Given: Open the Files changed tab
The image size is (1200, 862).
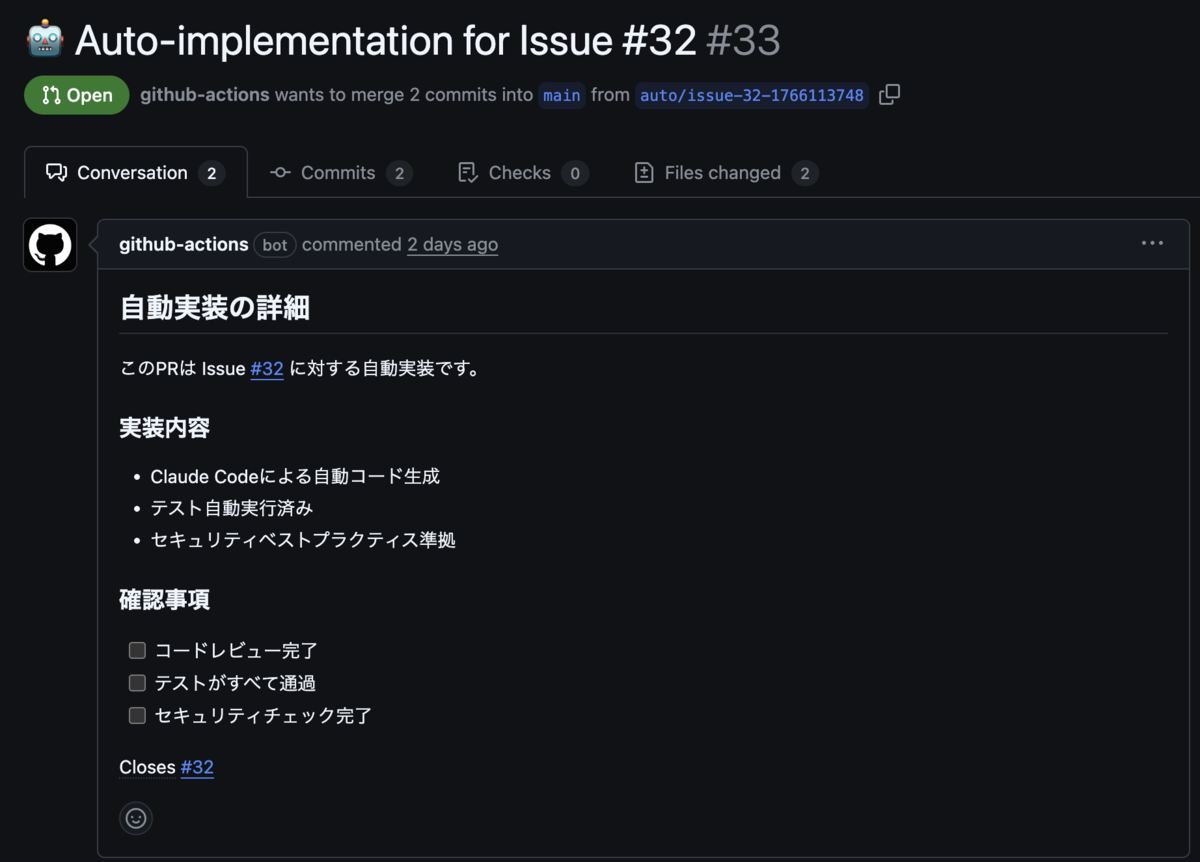Looking at the screenshot, I should tap(726, 173).
